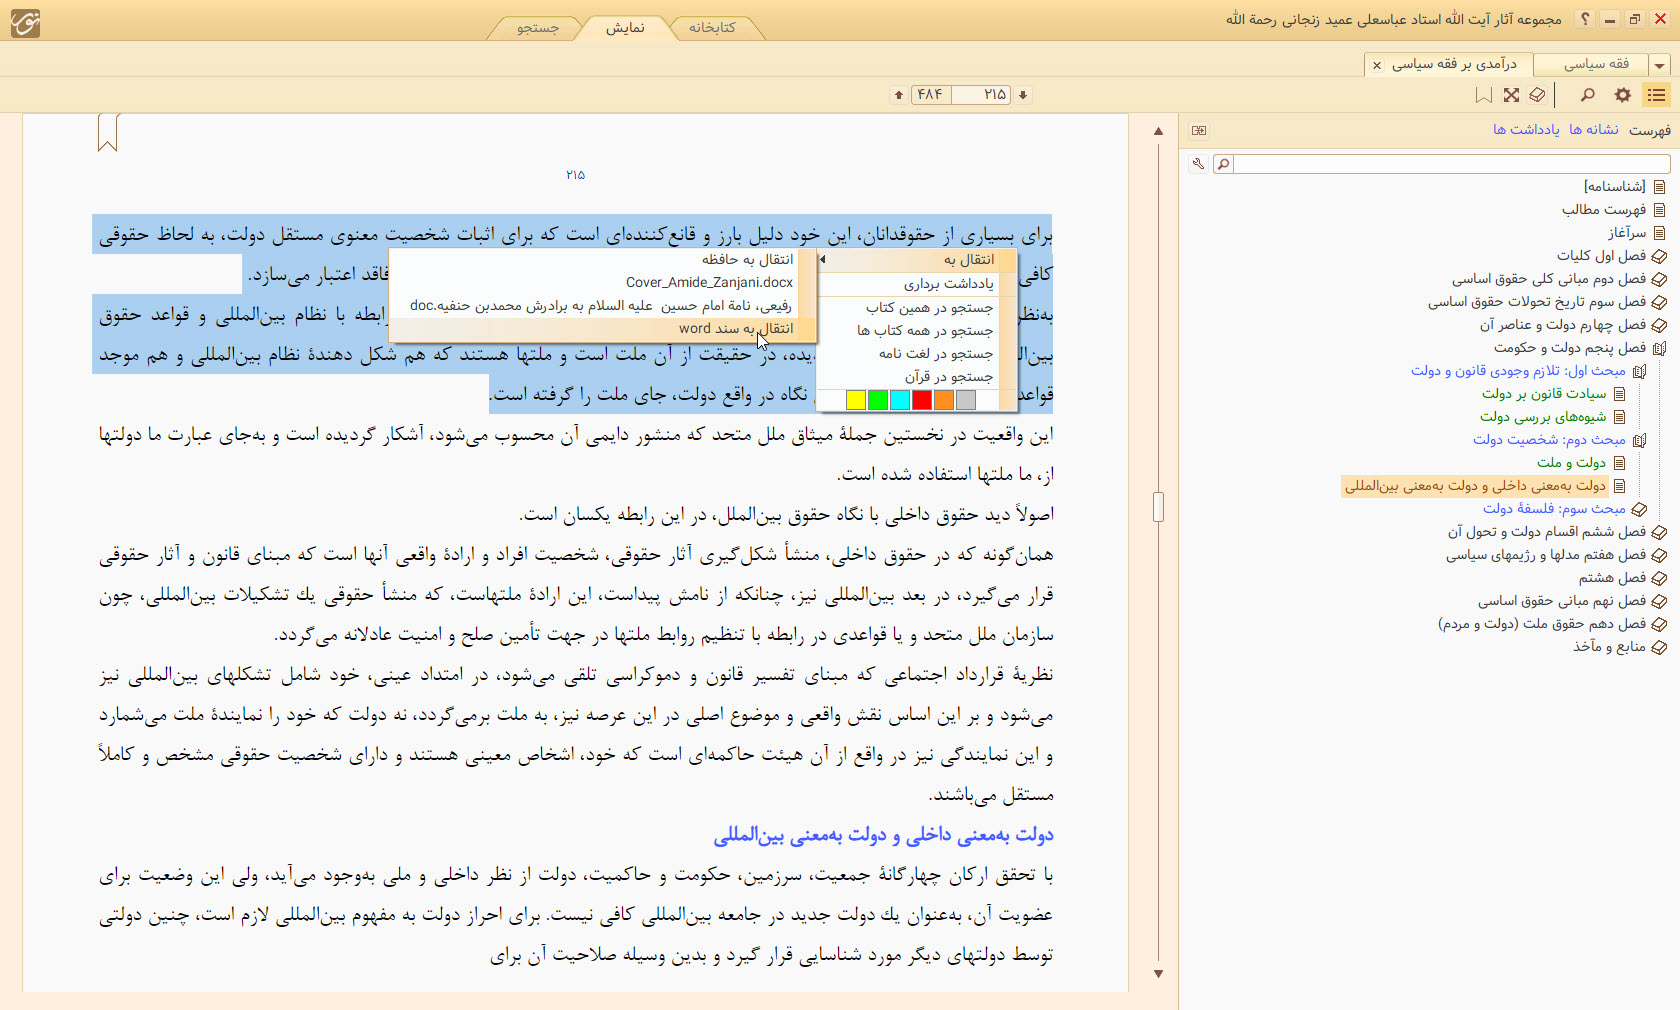Click the book icon in the toolbar
Screen dimensions: 1680x1010
coord(1538,95)
